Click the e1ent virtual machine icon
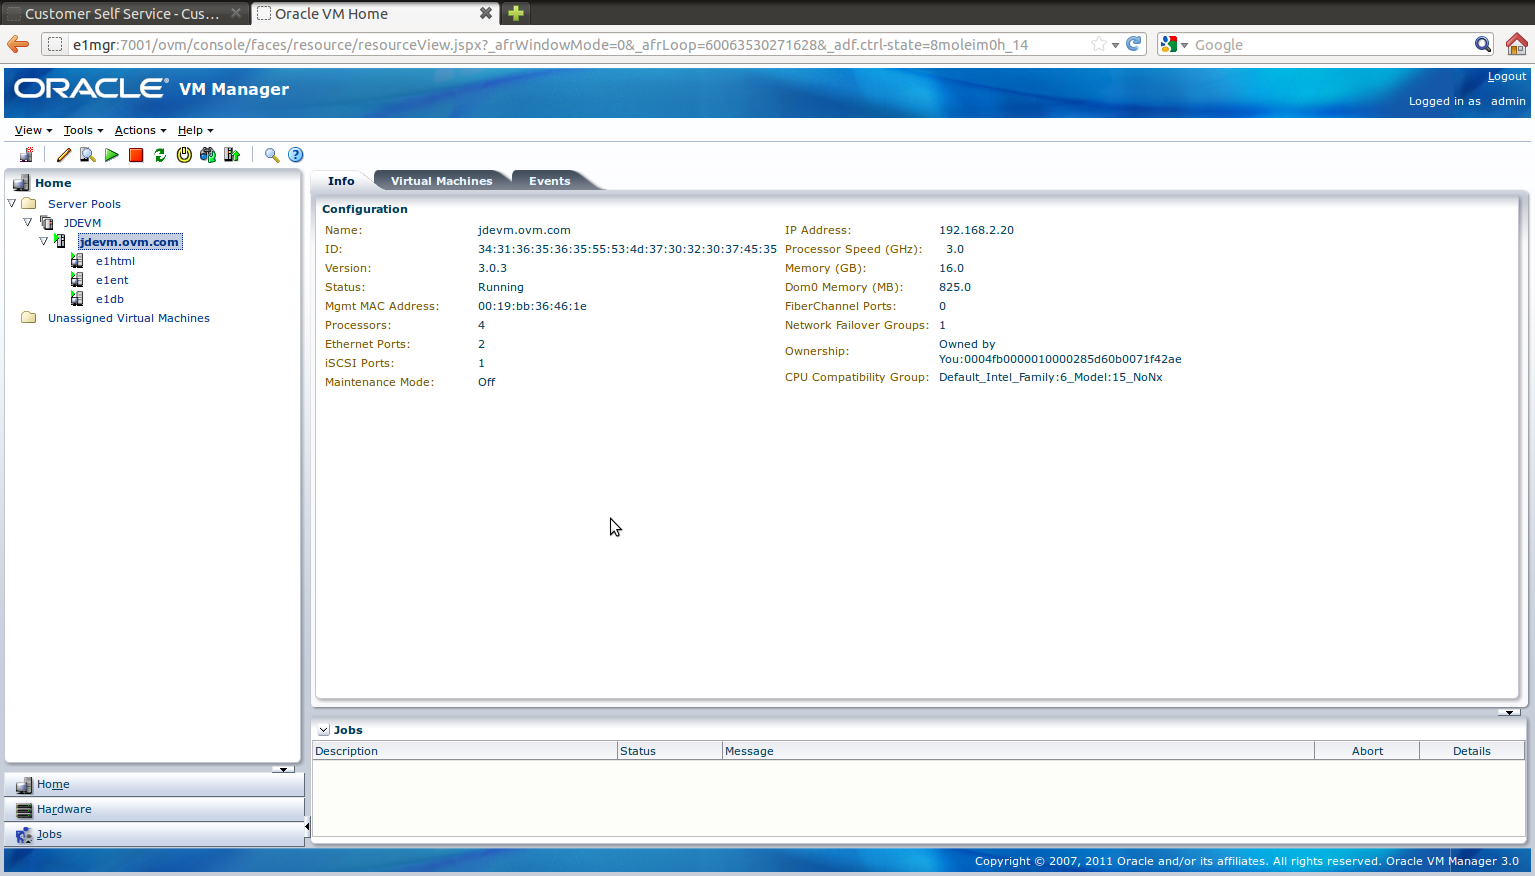The image size is (1535, 876). [77, 280]
